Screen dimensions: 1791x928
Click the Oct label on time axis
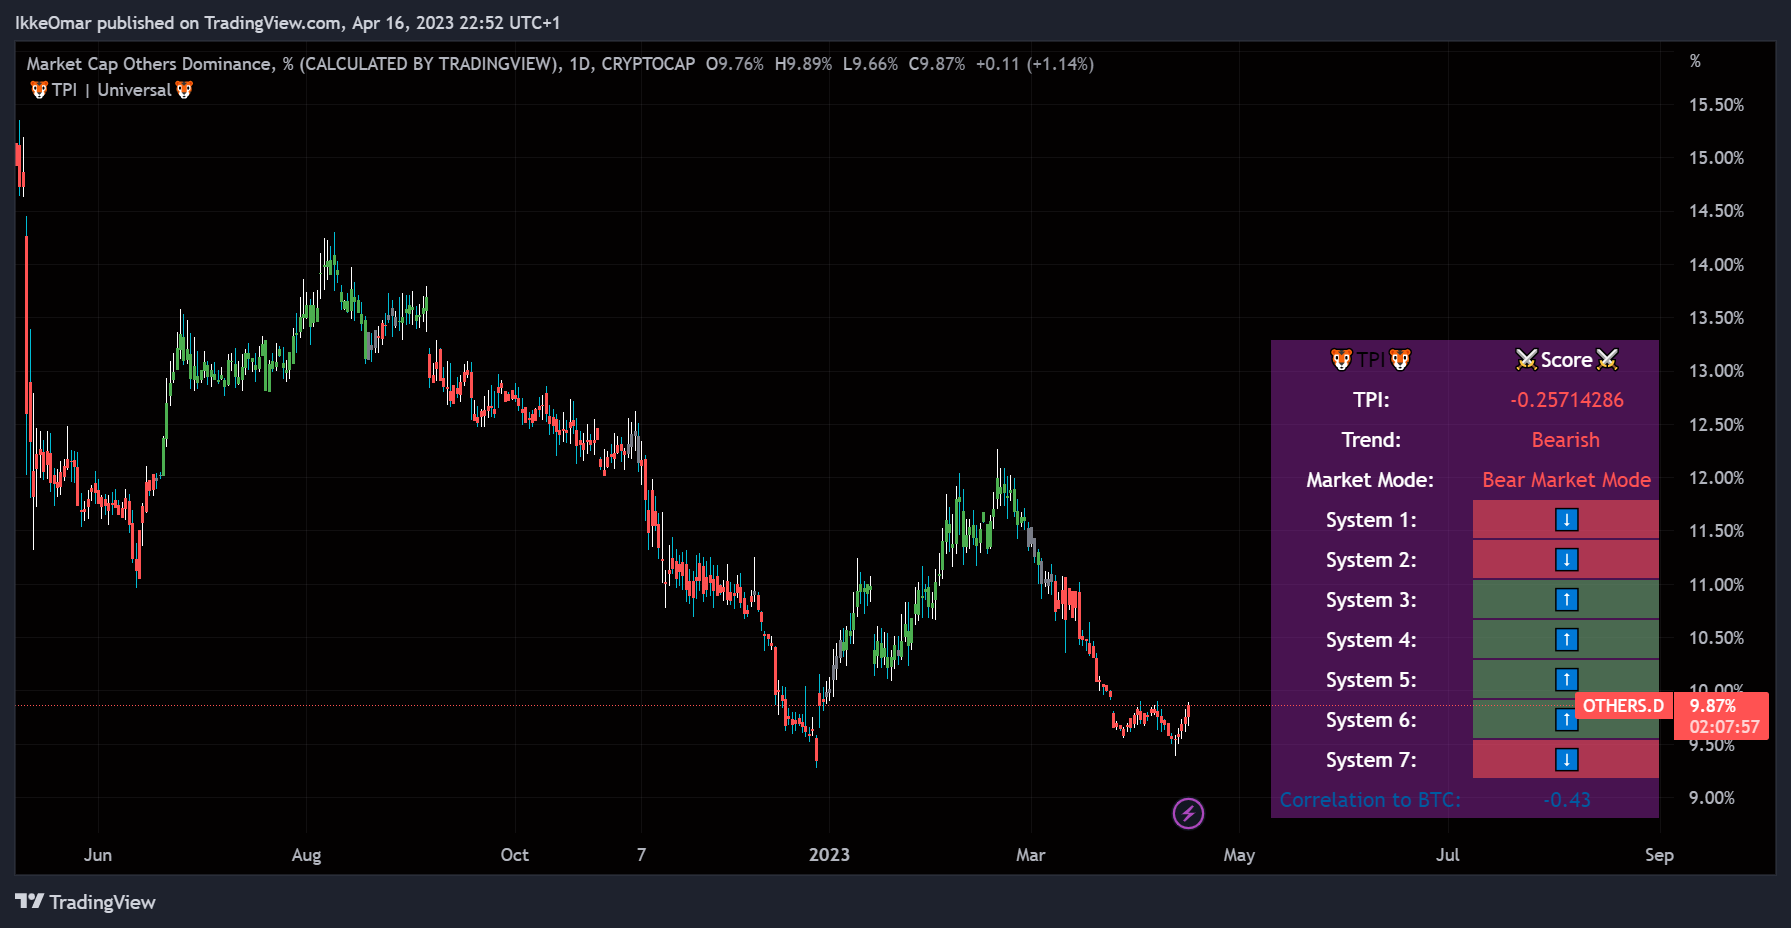pyautogui.click(x=514, y=855)
